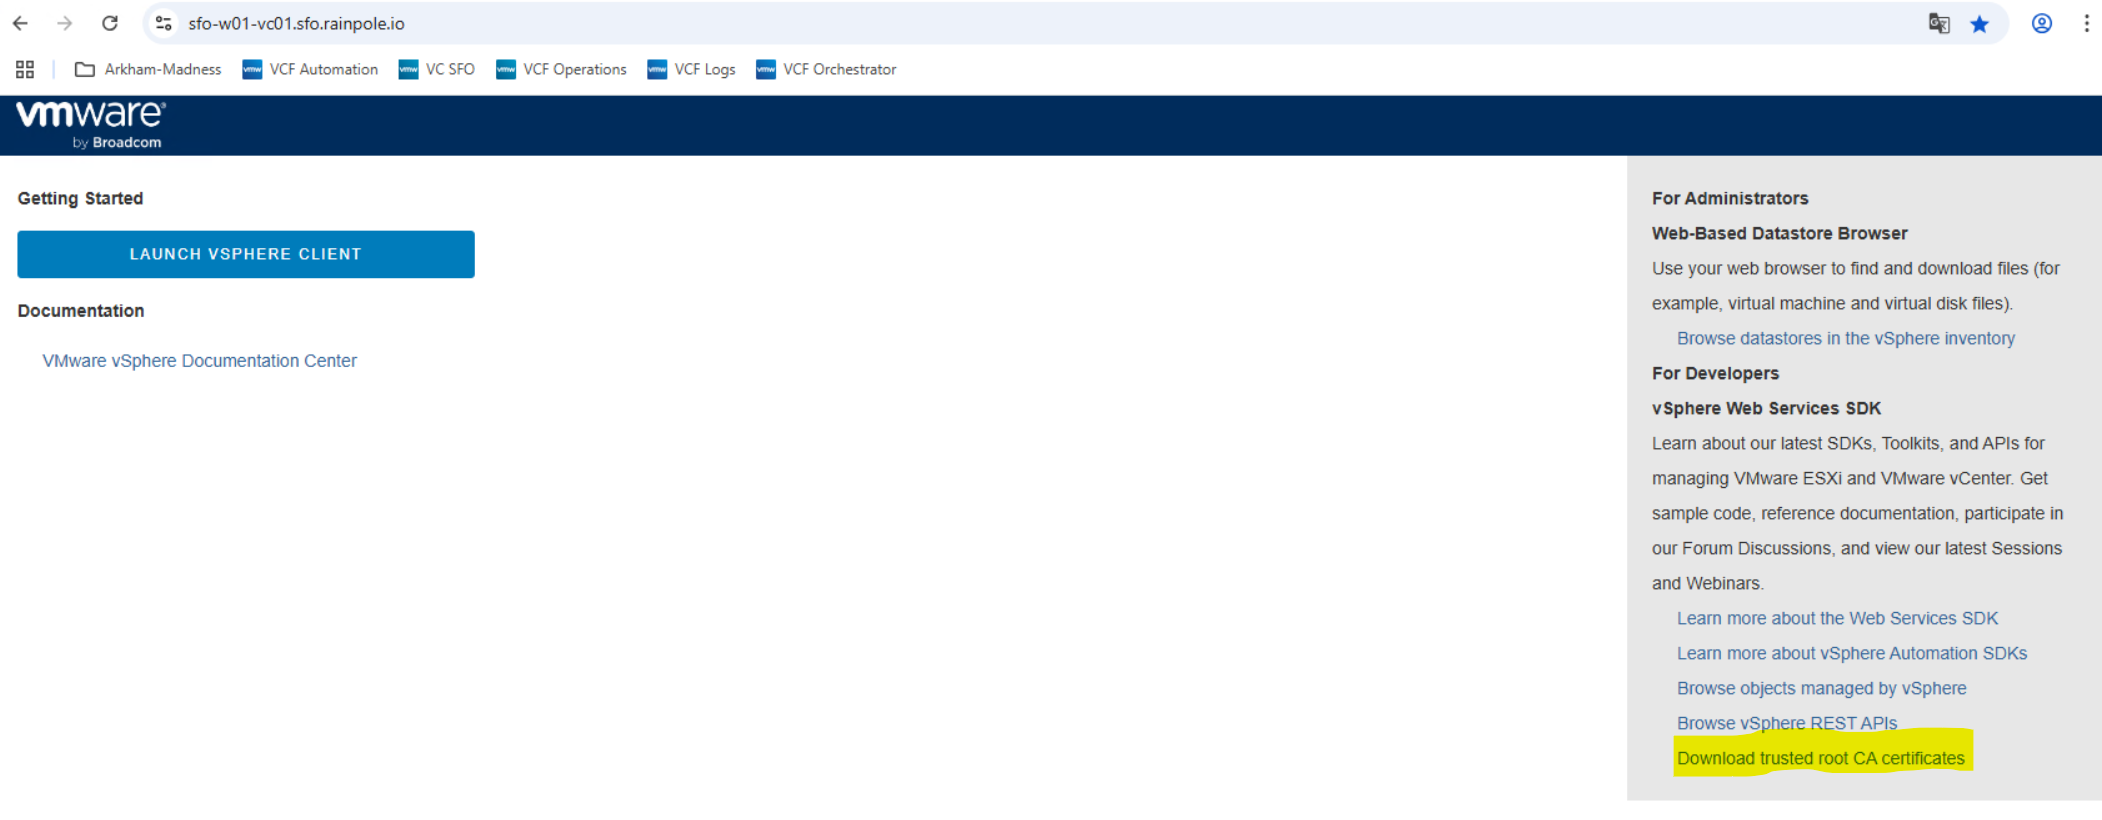2102x820 pixels.
Task: Expand the Arkham-Madness bookmarks folder
Action: click(148, 69)
